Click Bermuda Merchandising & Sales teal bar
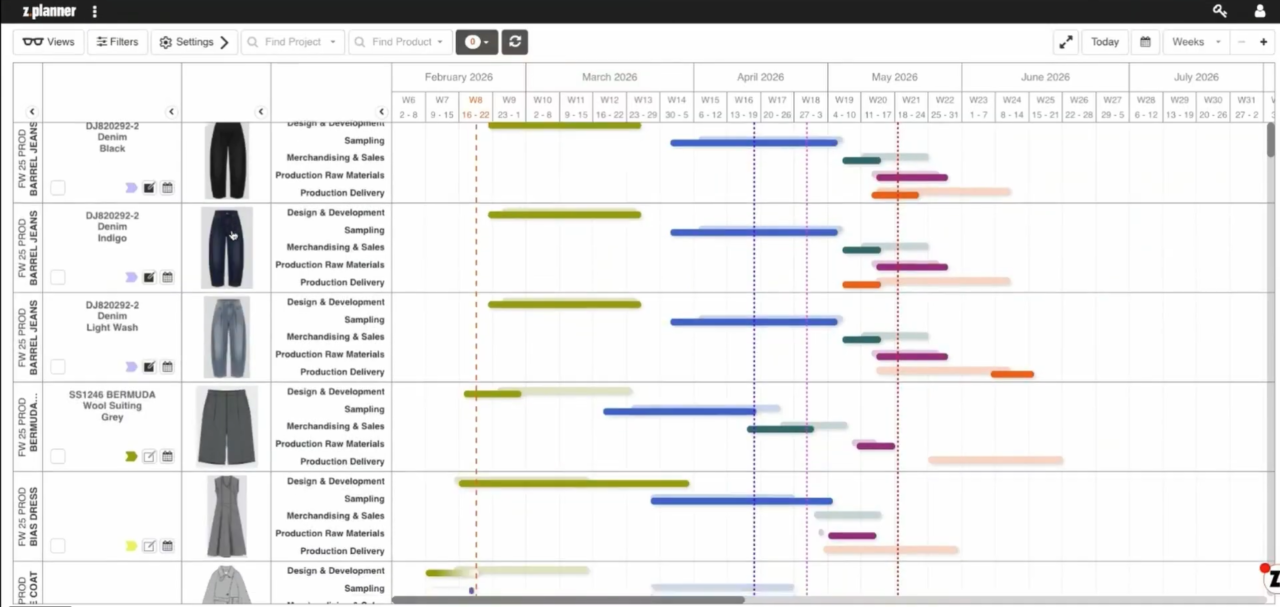 (780, 429)
